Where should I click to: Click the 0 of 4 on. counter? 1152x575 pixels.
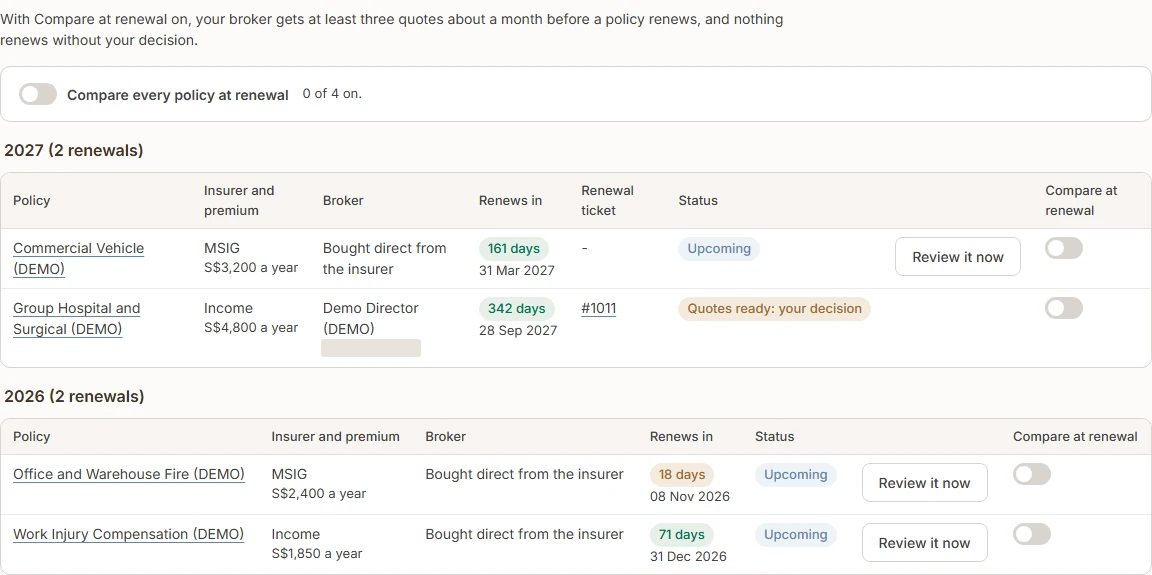coord(332,94)
